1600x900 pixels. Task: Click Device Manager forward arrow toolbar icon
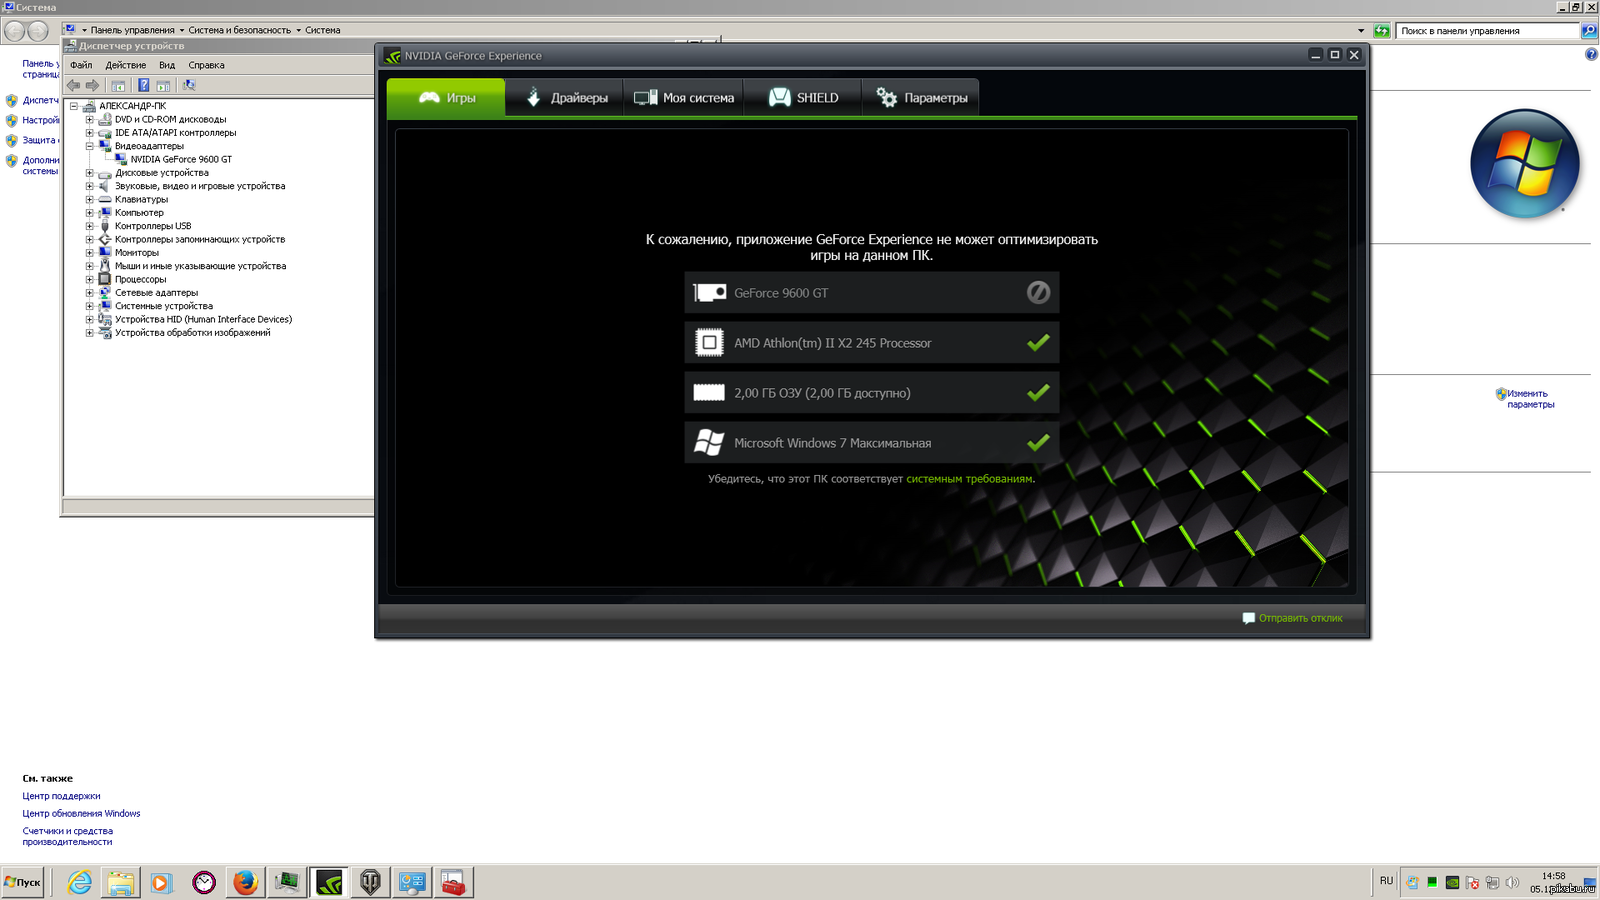click(92, 86)
